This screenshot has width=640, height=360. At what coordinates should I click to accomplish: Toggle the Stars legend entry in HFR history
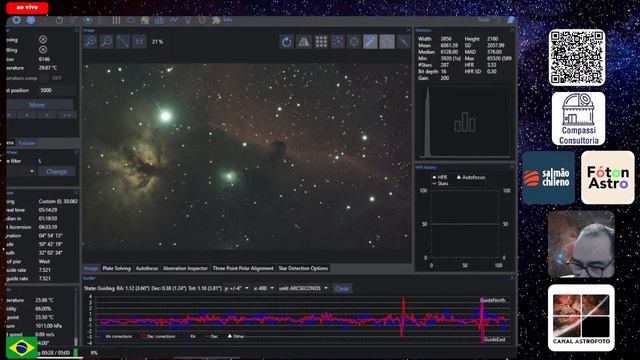[440, 184]
